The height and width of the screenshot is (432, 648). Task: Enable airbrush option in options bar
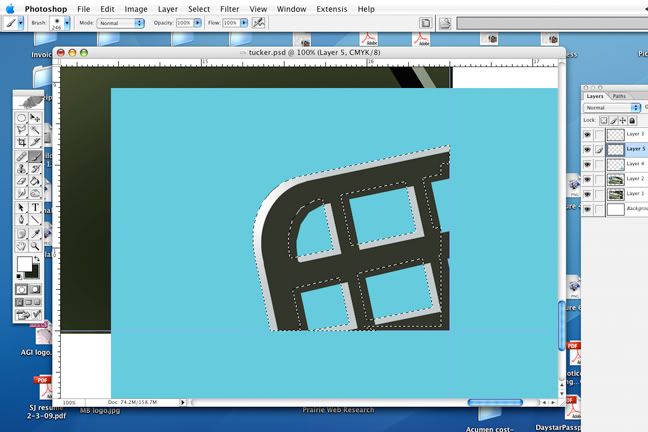(x=259, y=23)
